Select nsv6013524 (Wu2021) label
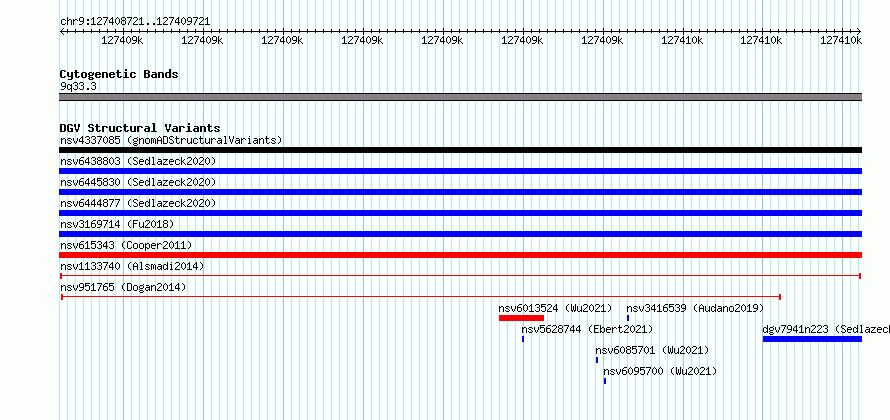The image size is (890, 420). pos(556,308)
